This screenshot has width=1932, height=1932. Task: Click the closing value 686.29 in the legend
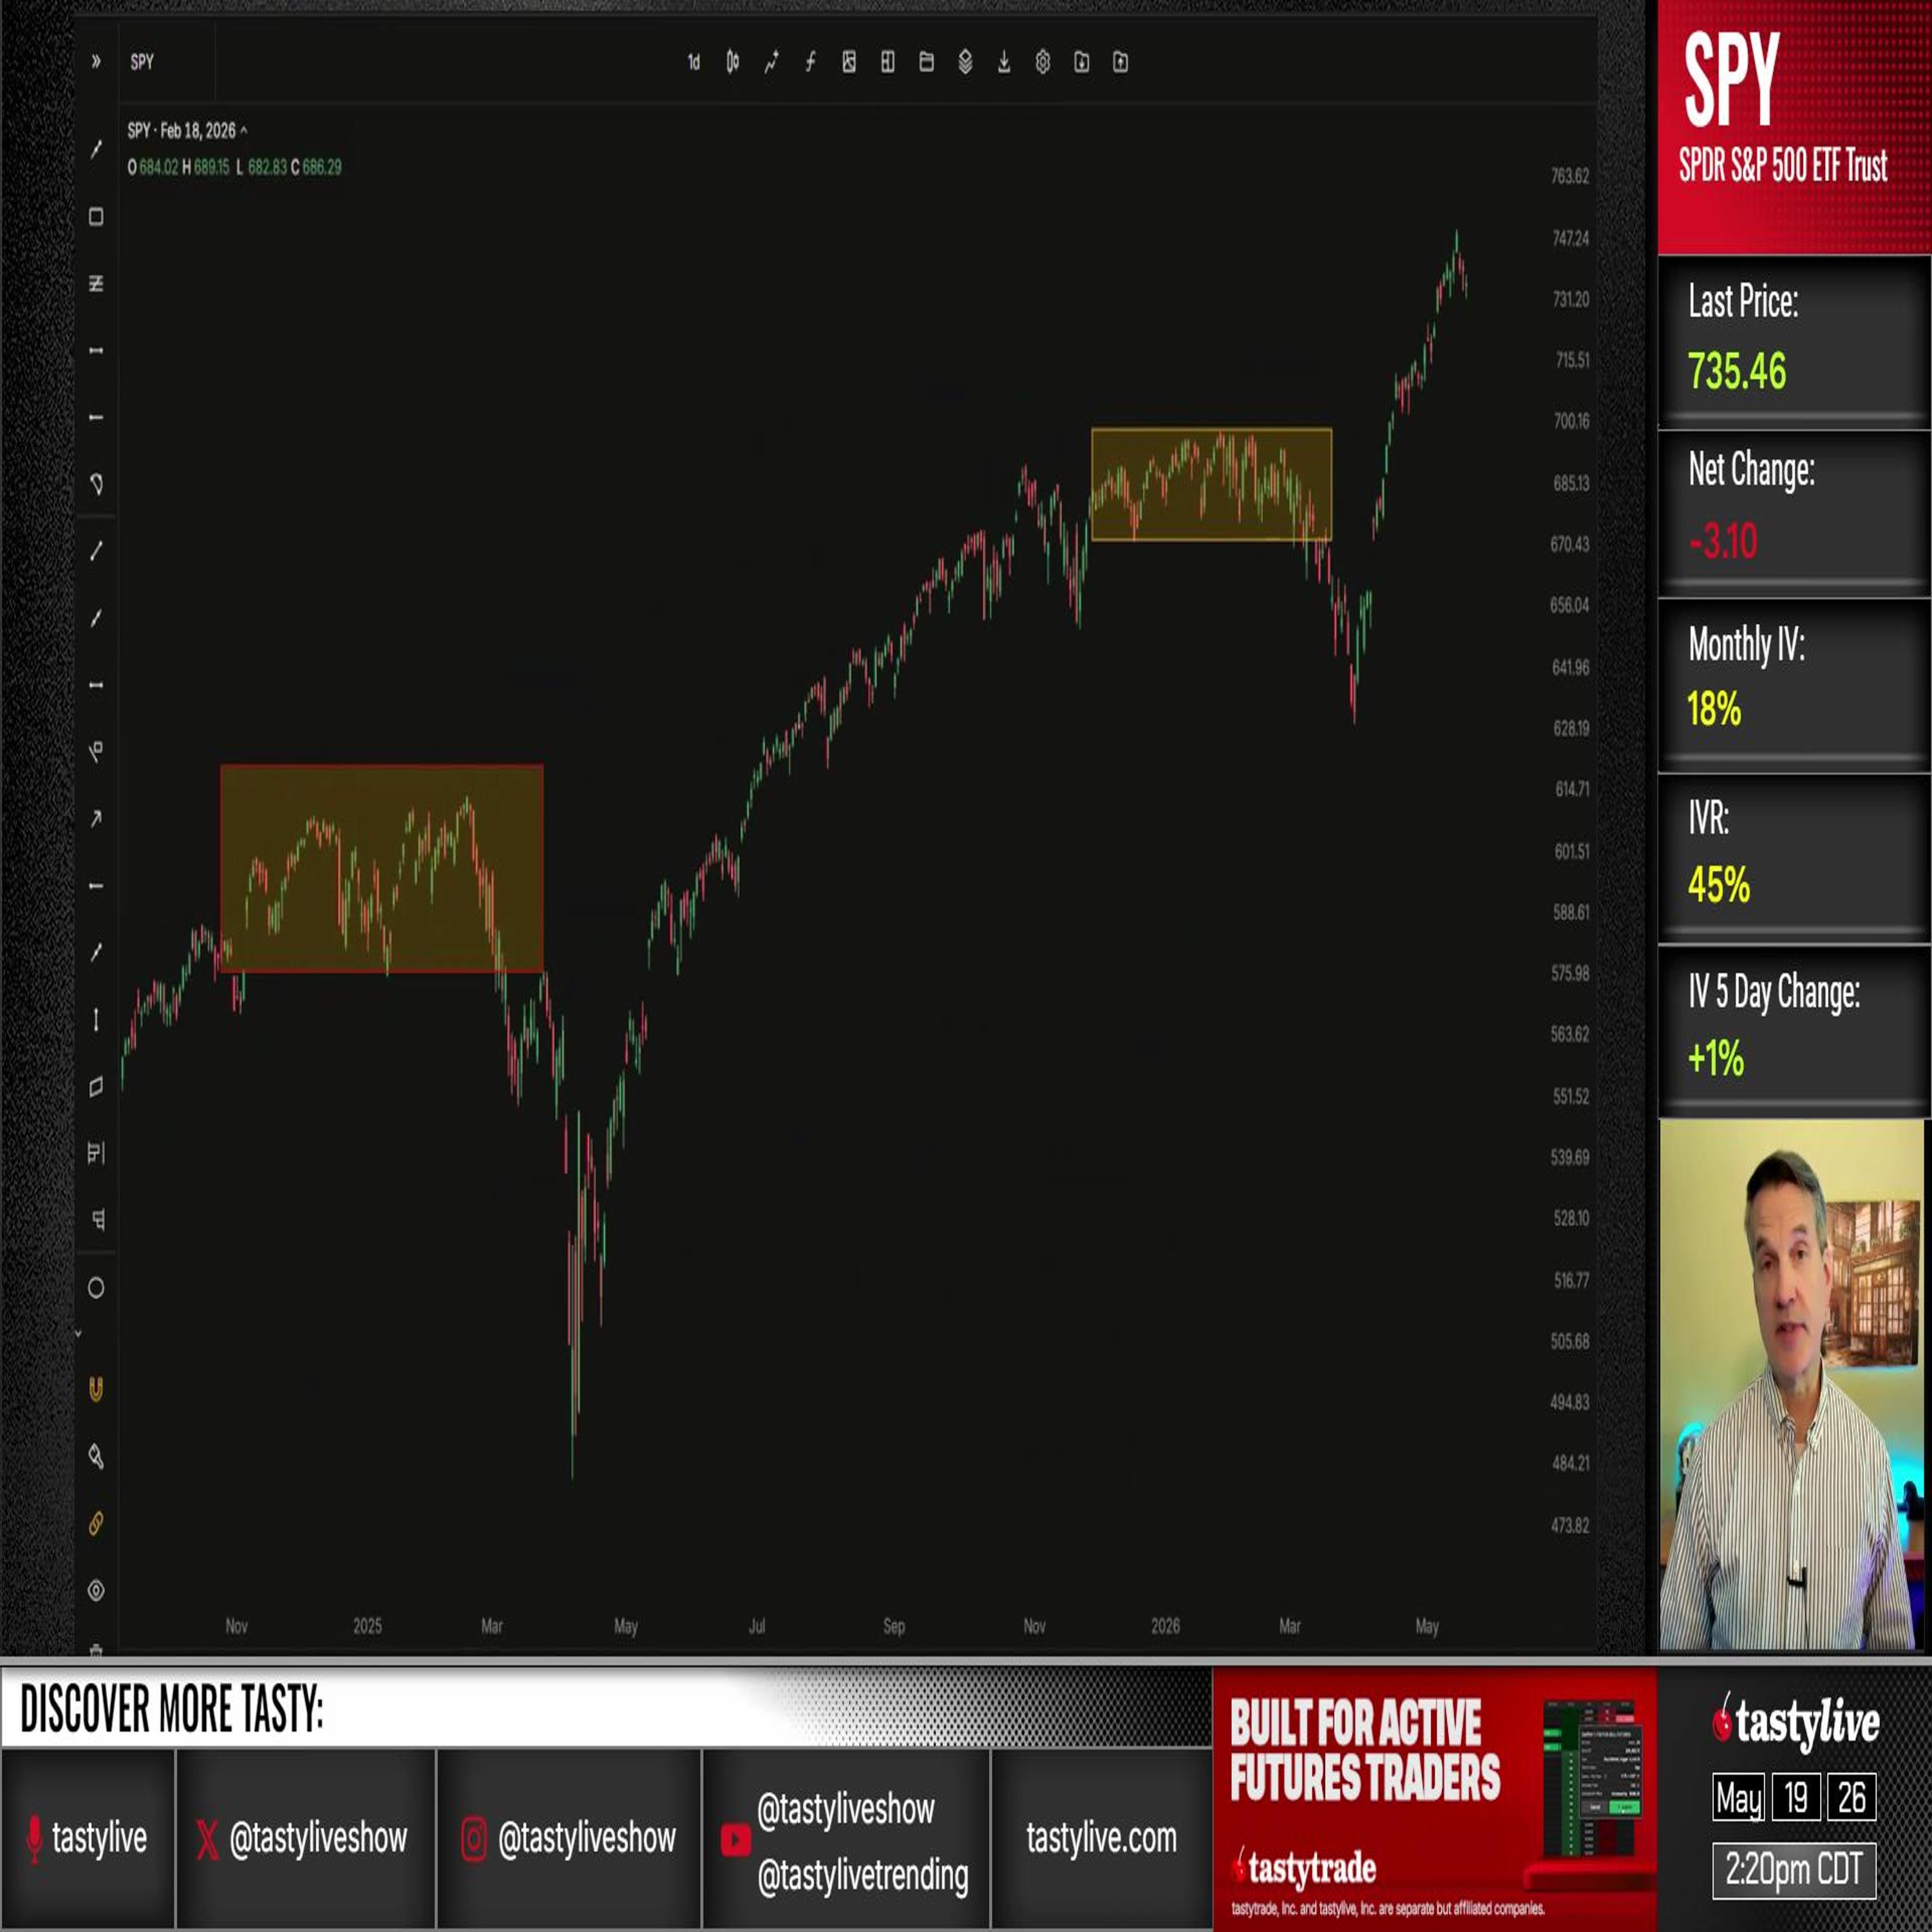322,167
